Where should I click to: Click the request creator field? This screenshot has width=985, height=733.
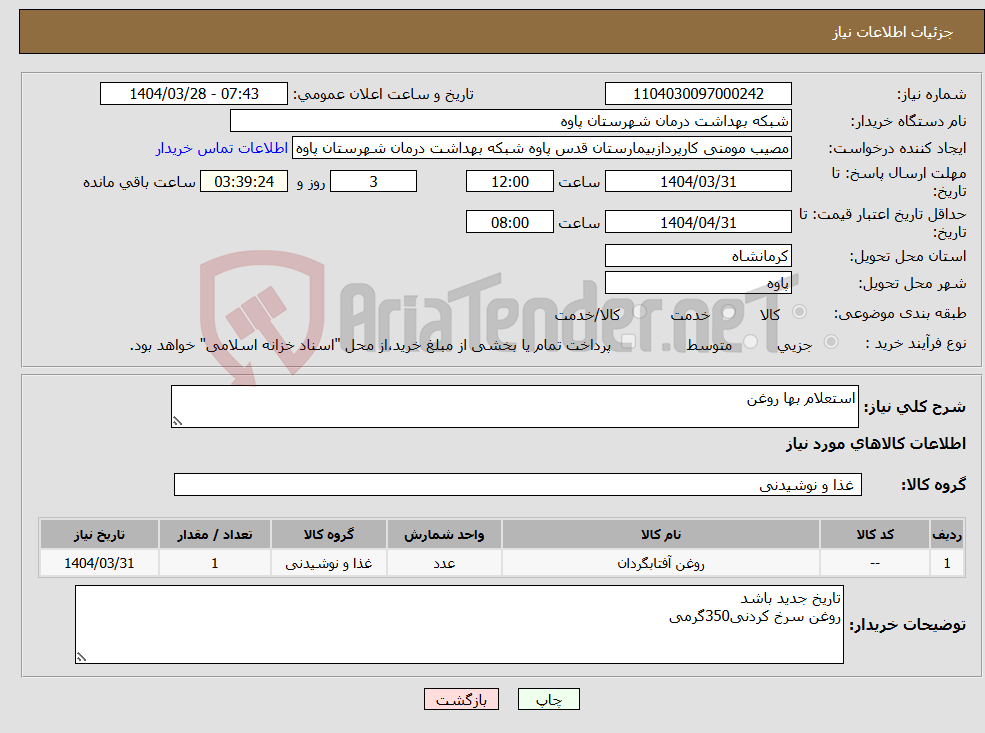(x=541, y=148)
